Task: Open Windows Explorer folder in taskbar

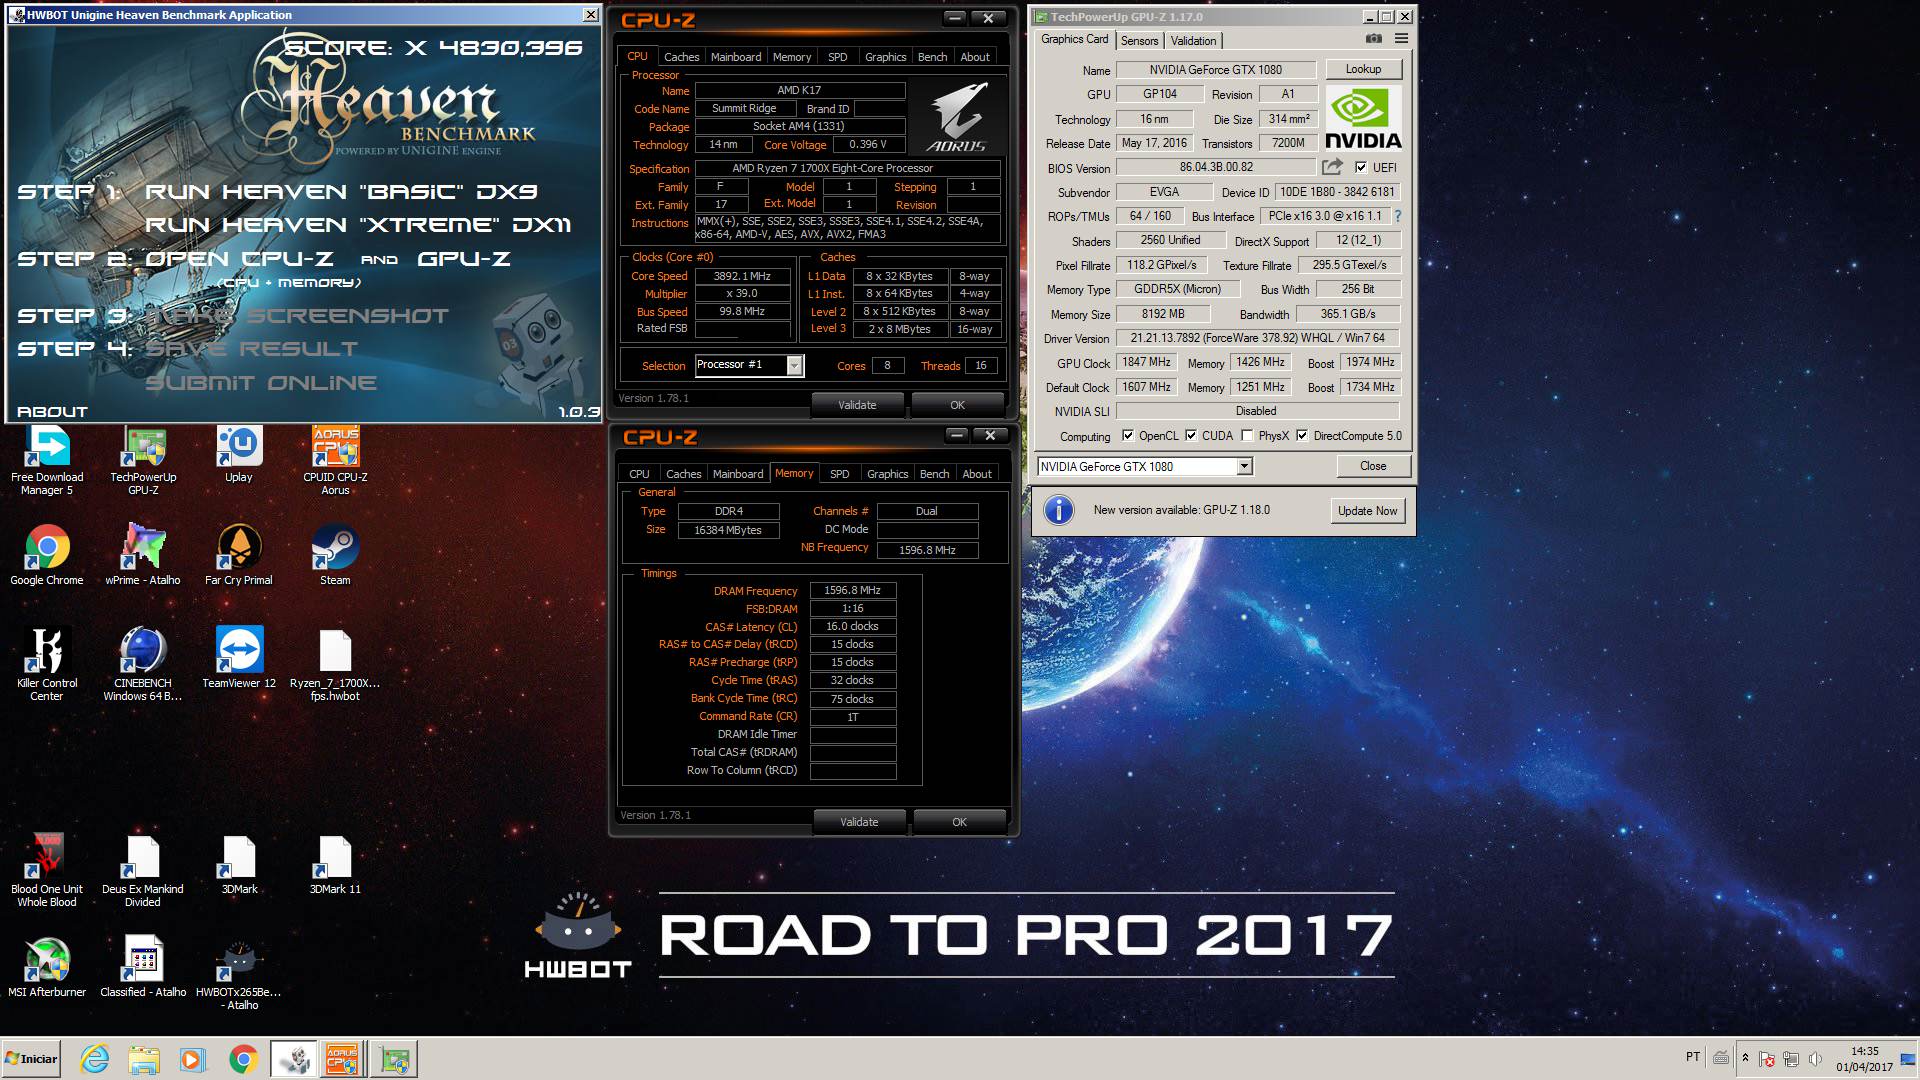Action: [144, 1059]
